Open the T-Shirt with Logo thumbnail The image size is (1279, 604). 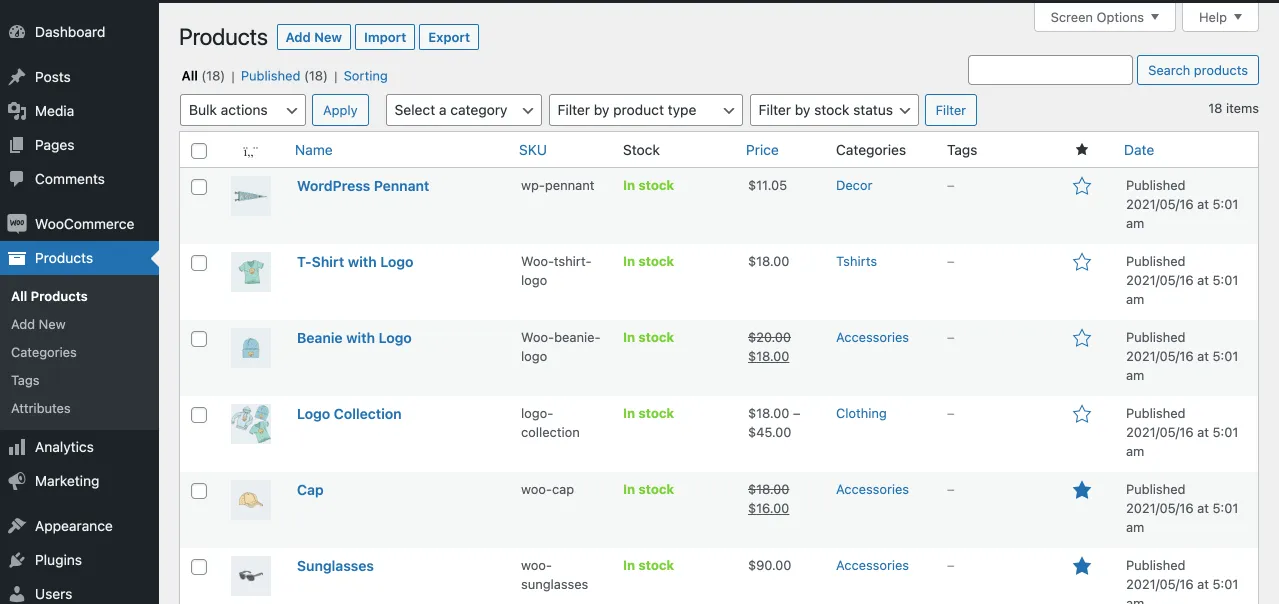click(x=251, y=272)
